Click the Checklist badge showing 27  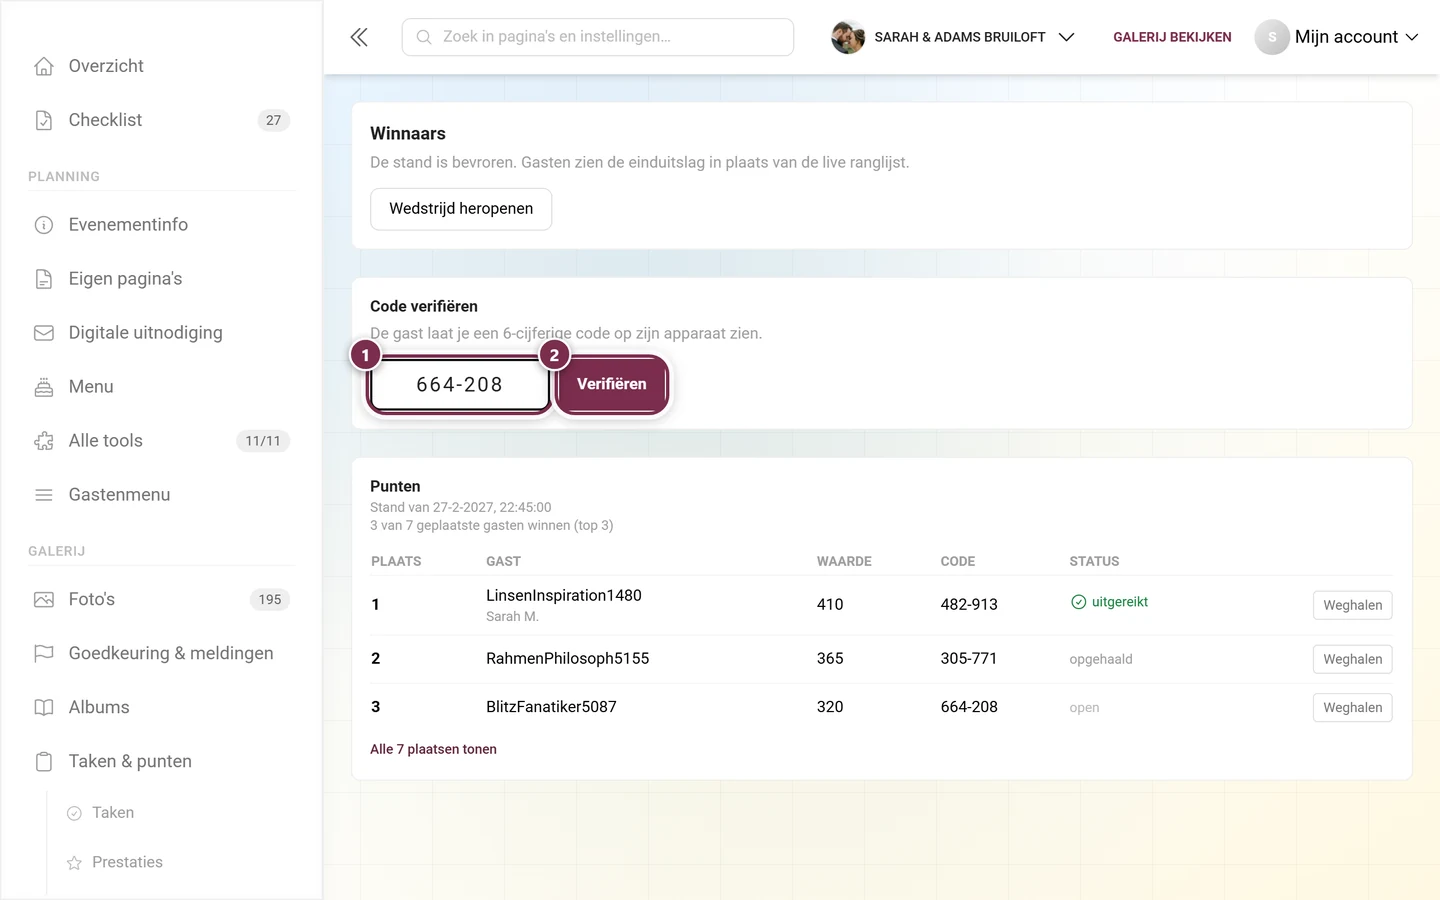pyautogui.click(x=273, y=120)
